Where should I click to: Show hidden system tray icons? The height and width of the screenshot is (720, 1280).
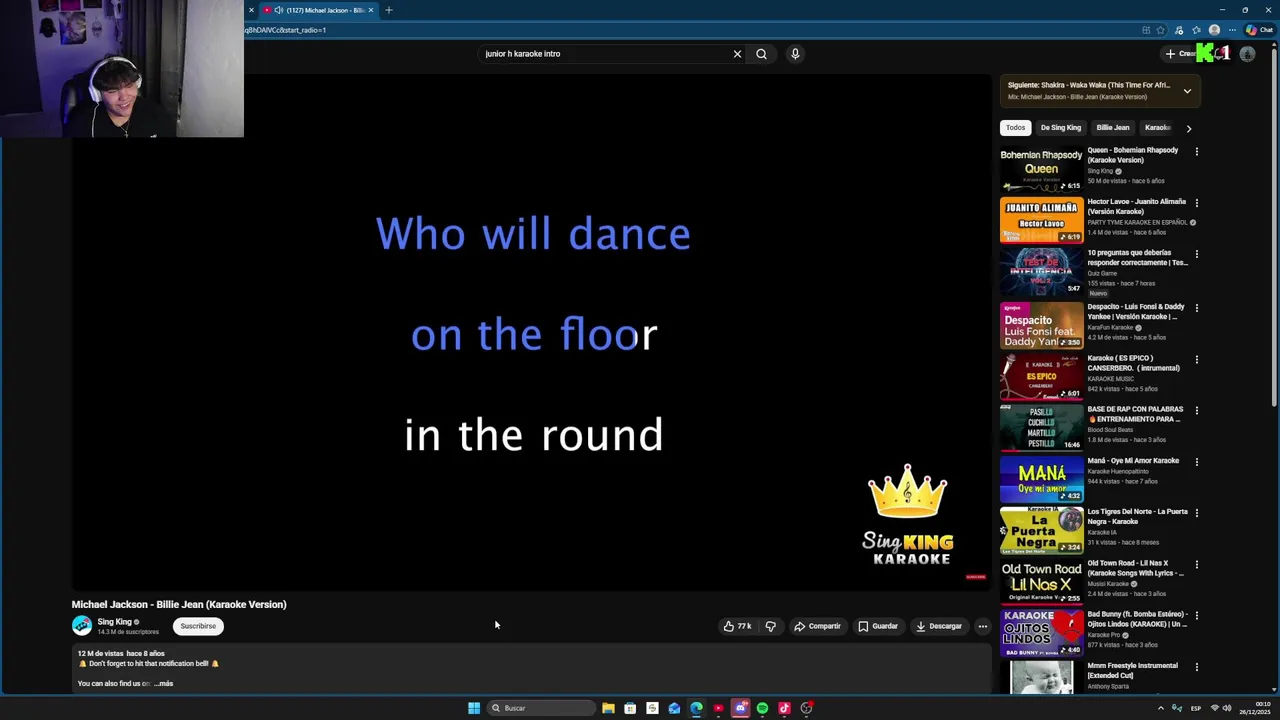tap(1161, 708)
